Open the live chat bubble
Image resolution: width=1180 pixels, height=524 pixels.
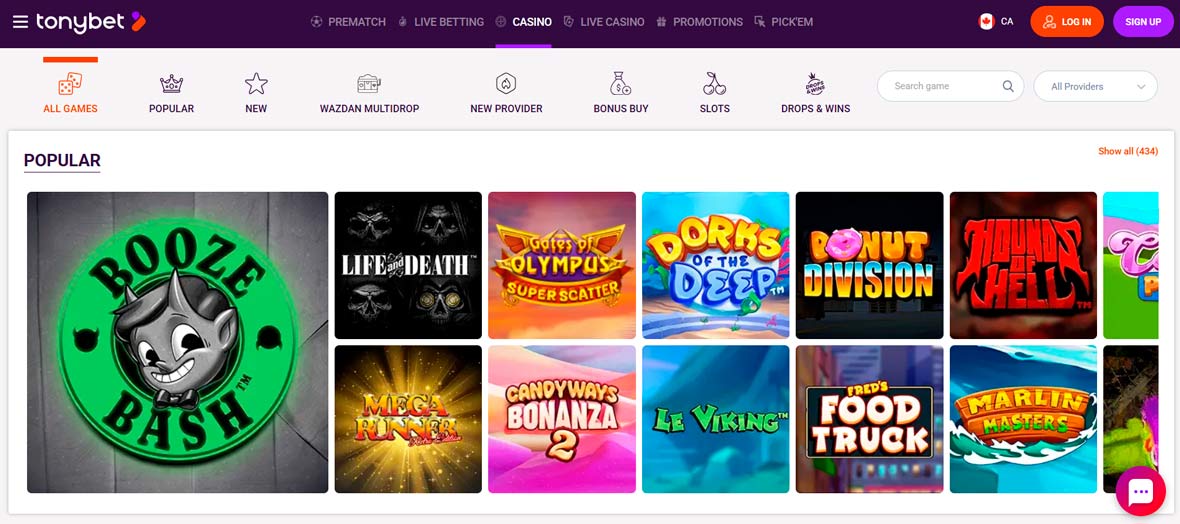(1140, 492)
